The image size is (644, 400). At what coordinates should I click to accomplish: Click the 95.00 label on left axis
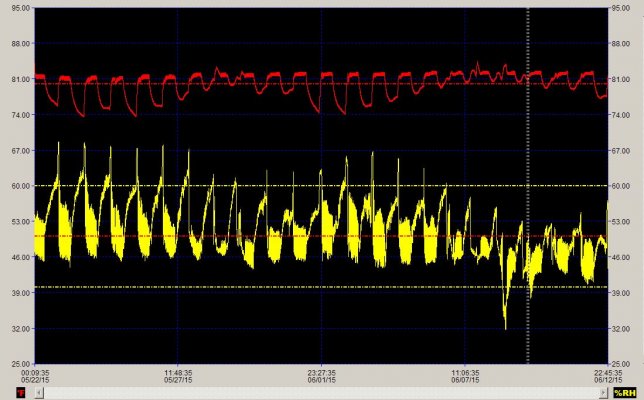pos(23,8)
